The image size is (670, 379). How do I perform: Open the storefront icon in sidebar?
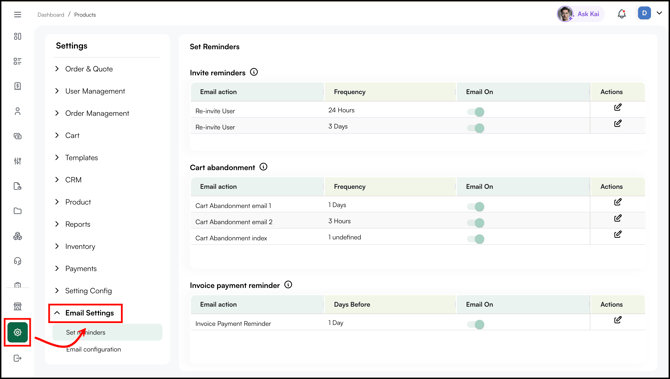point(18,306)
